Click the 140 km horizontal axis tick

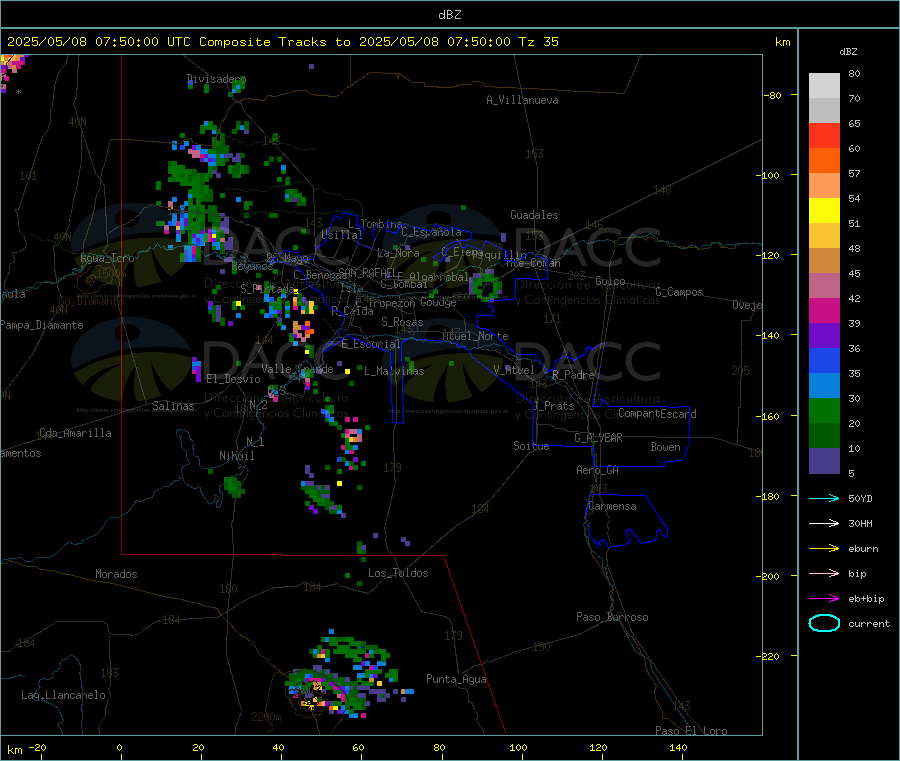[678, 748]
